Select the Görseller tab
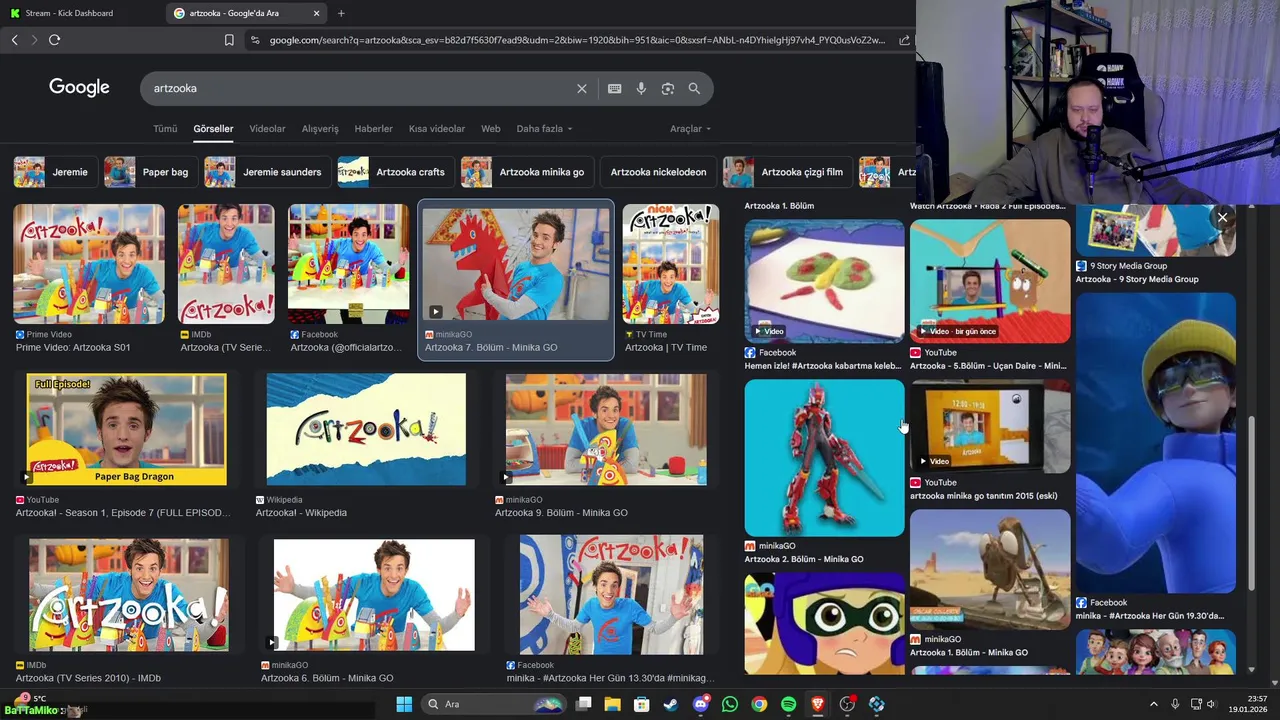This screenshot has width=1280, height=720. tap(213, 129)
